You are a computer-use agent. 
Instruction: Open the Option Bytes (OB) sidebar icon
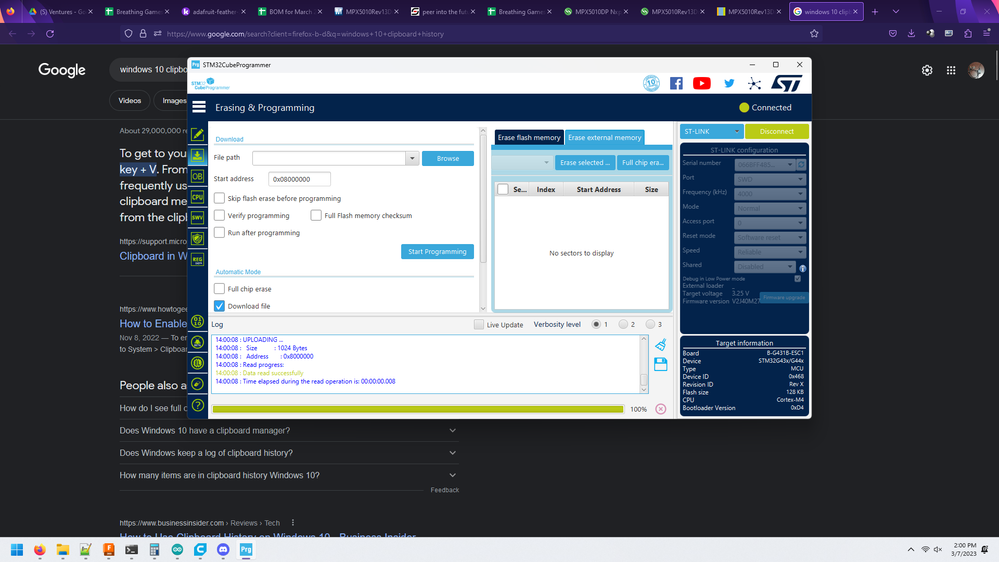[x=198, y=177]
